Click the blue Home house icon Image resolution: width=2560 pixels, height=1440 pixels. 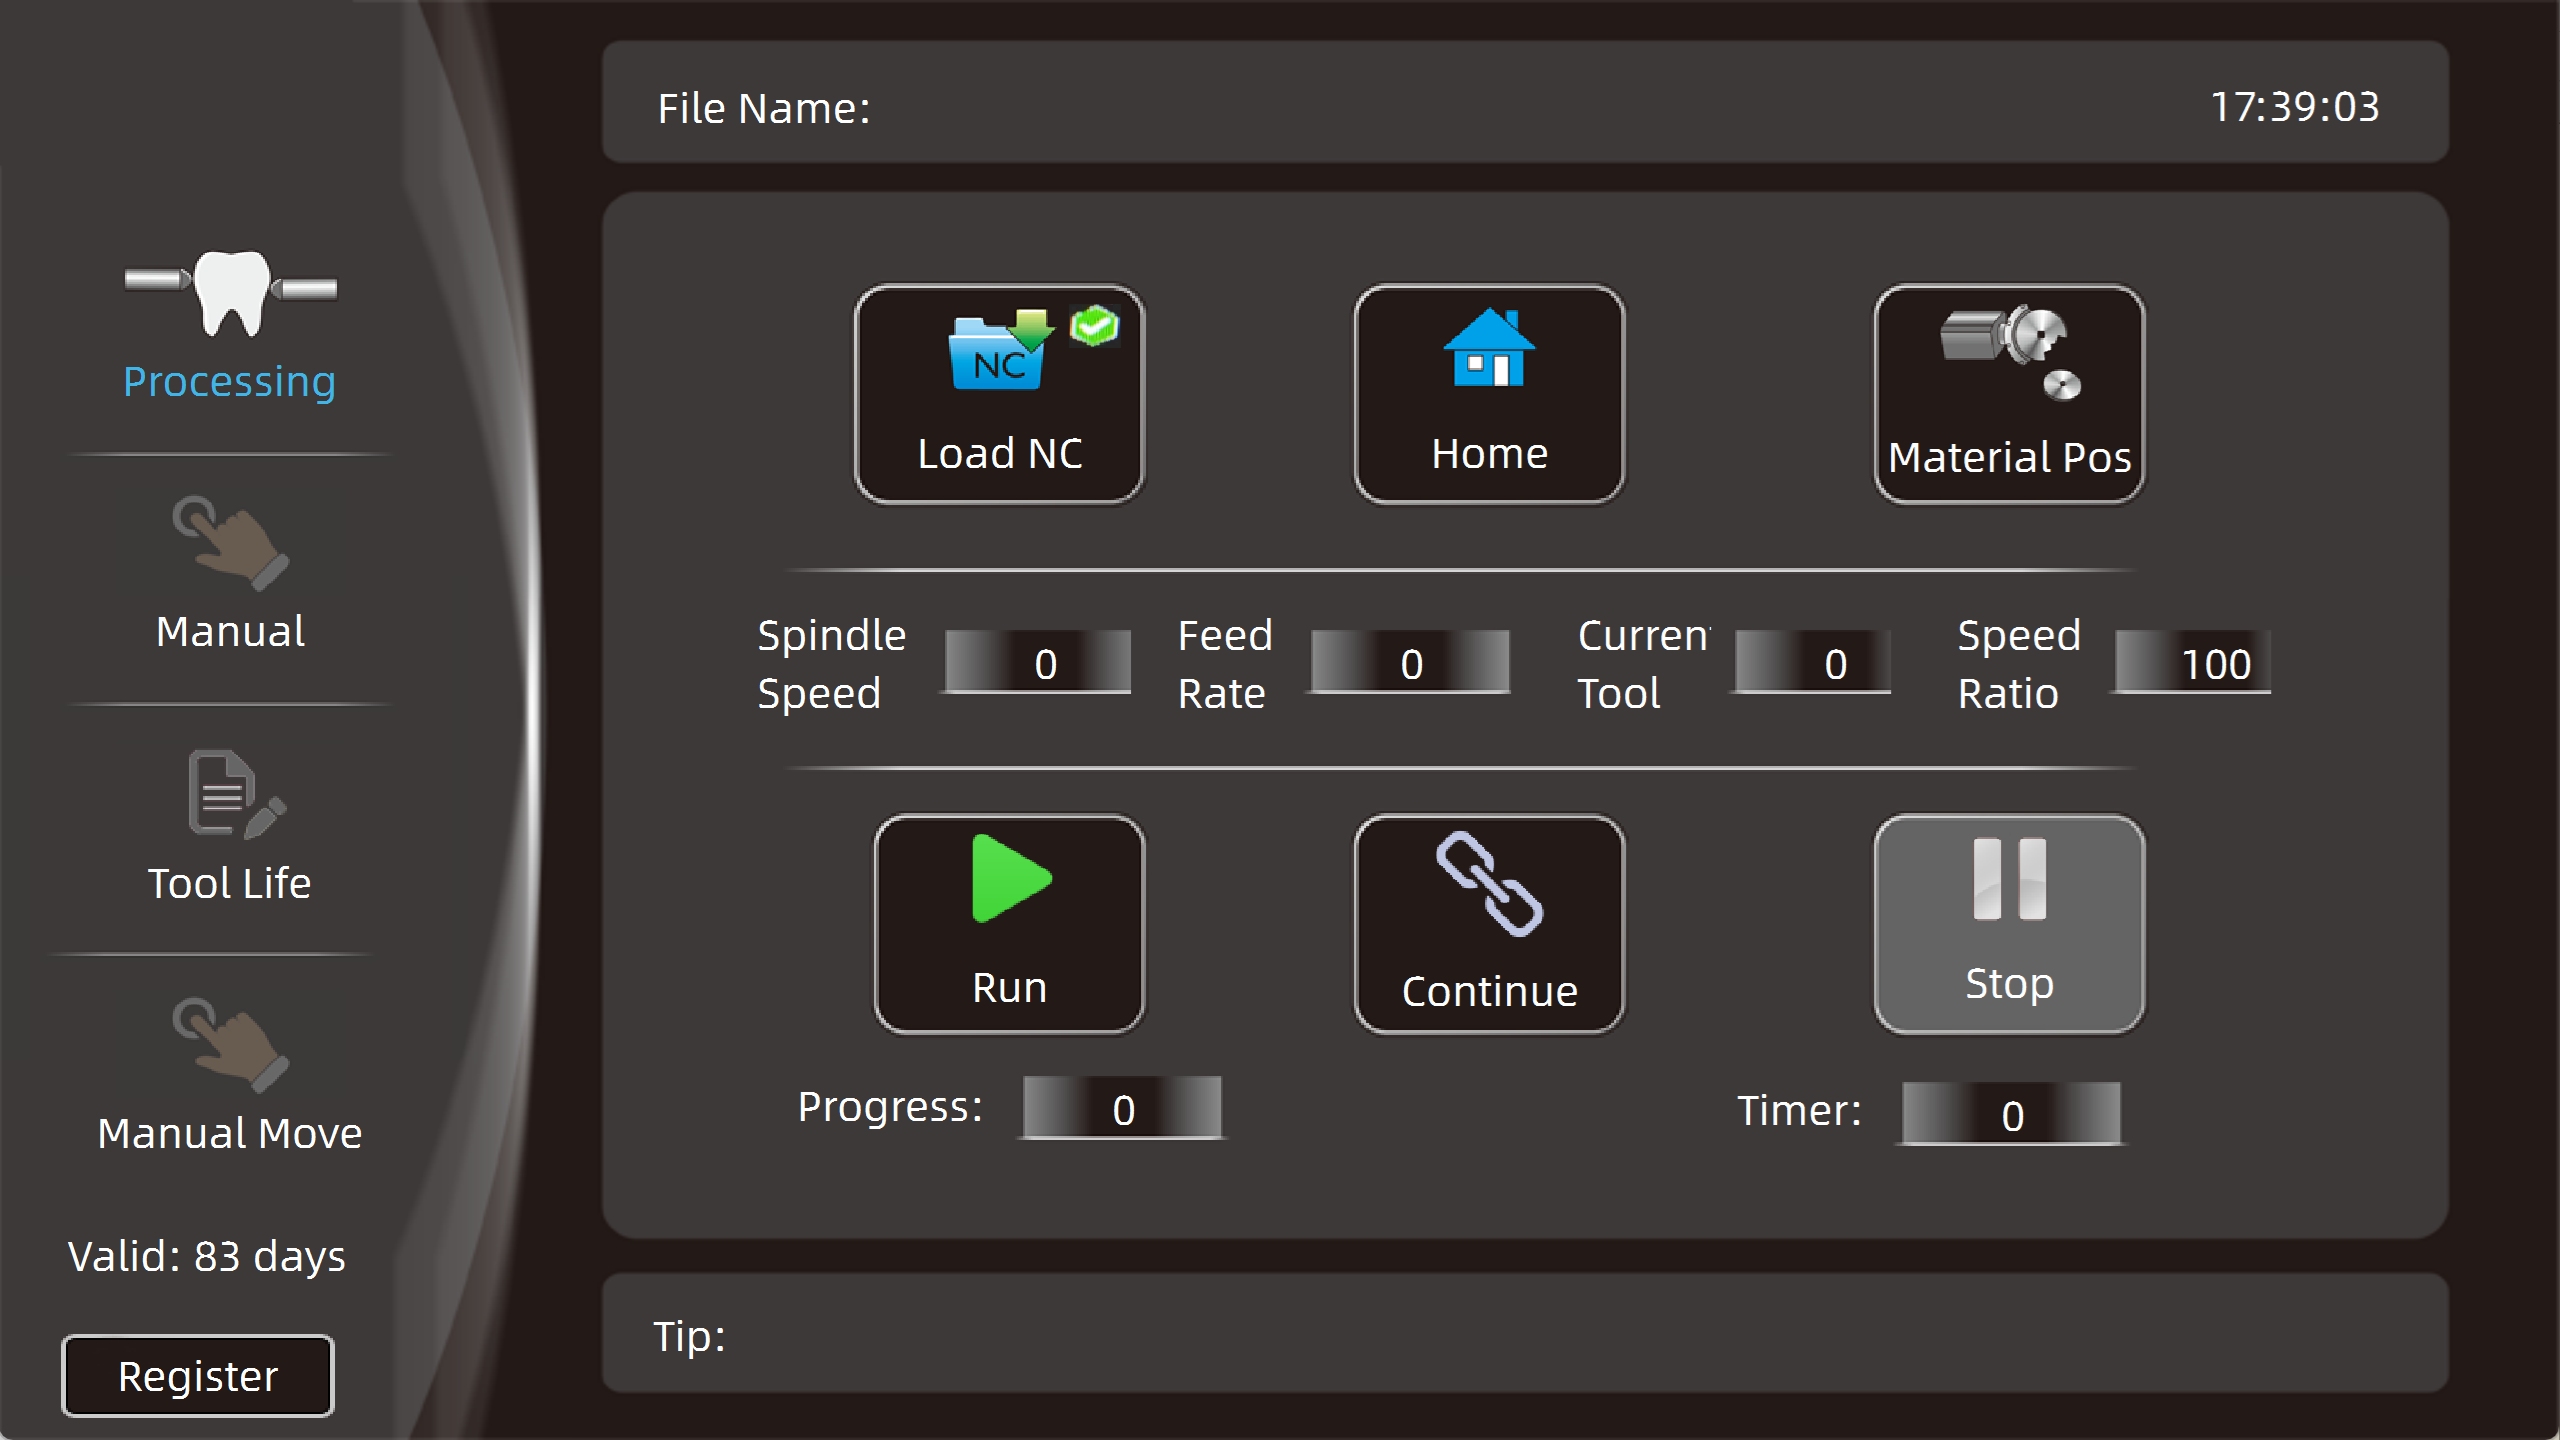point(1489,347)
